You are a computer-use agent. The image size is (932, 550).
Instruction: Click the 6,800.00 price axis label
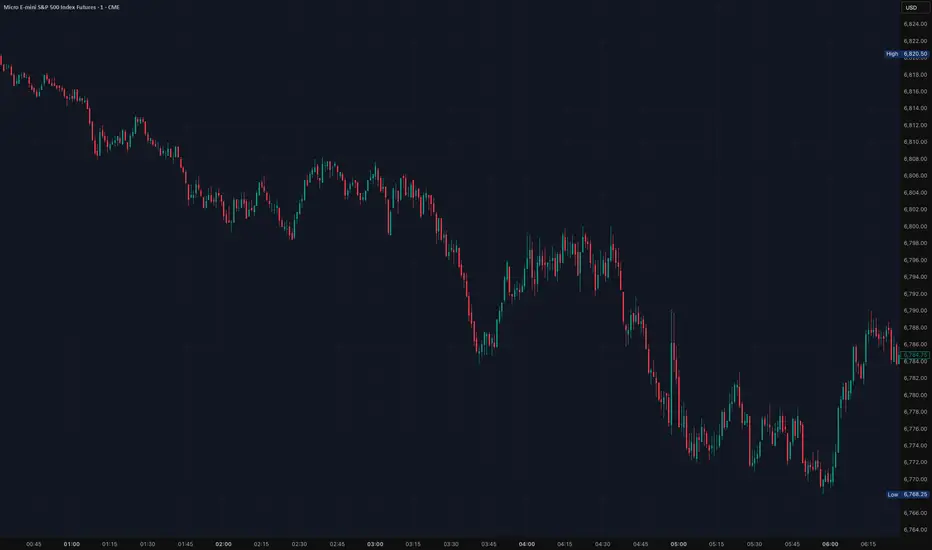[915, 227]
